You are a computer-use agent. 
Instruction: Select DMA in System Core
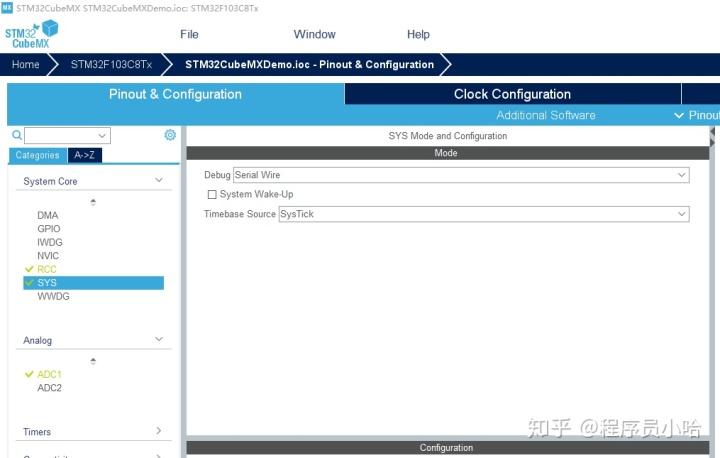coord(48,215)
